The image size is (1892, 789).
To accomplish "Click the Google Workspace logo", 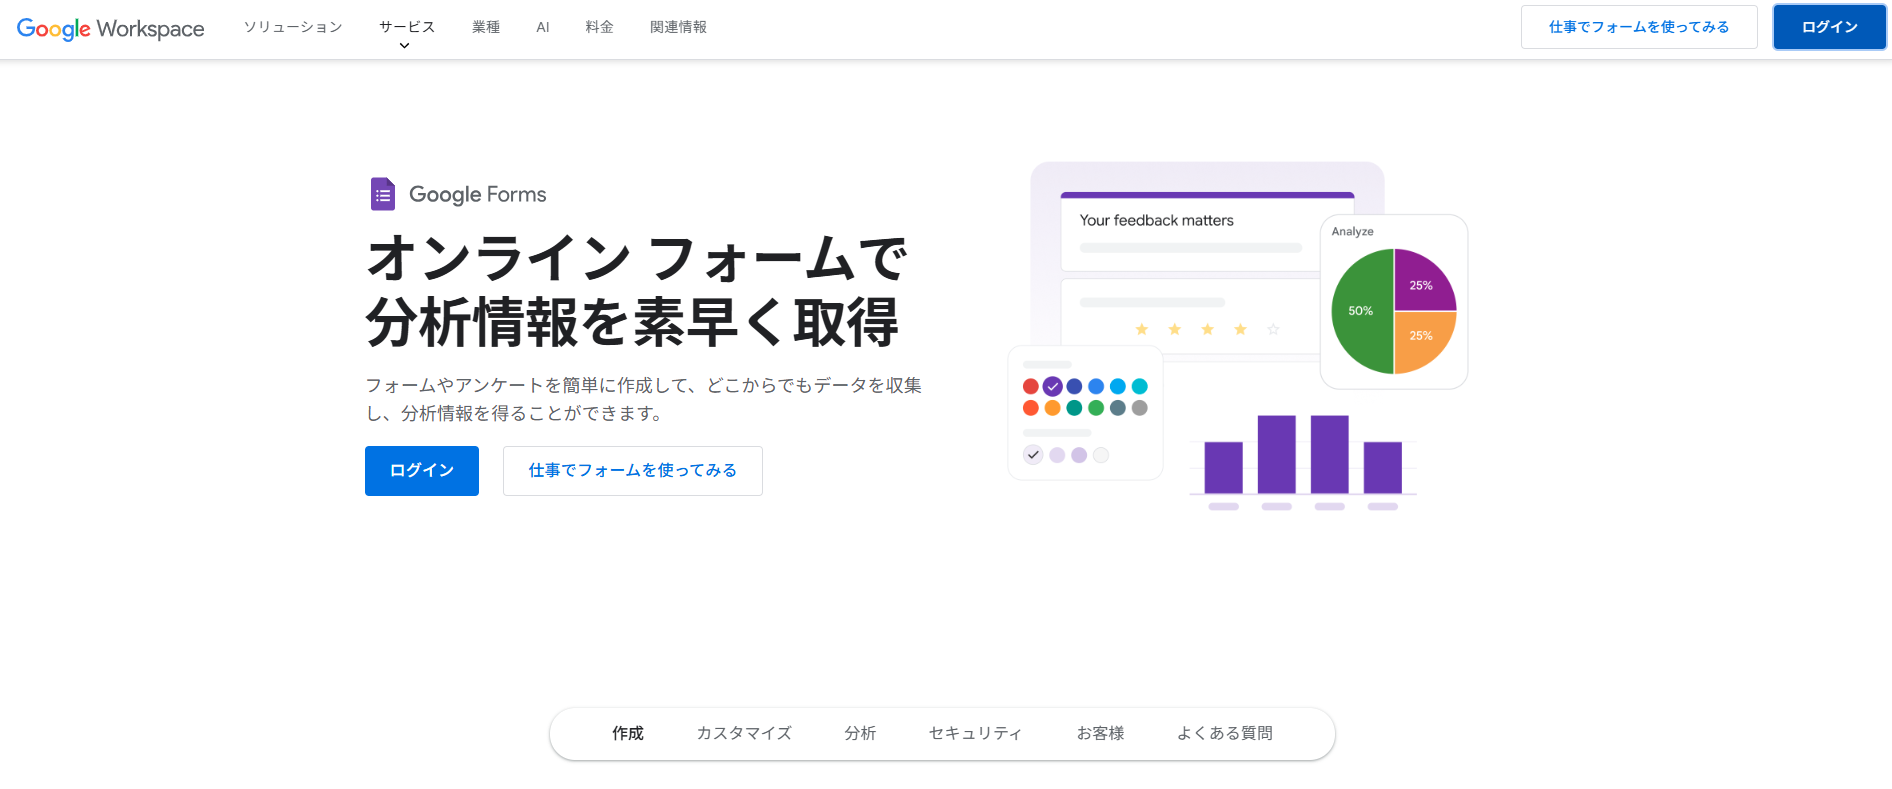I will tap(110, 28).
